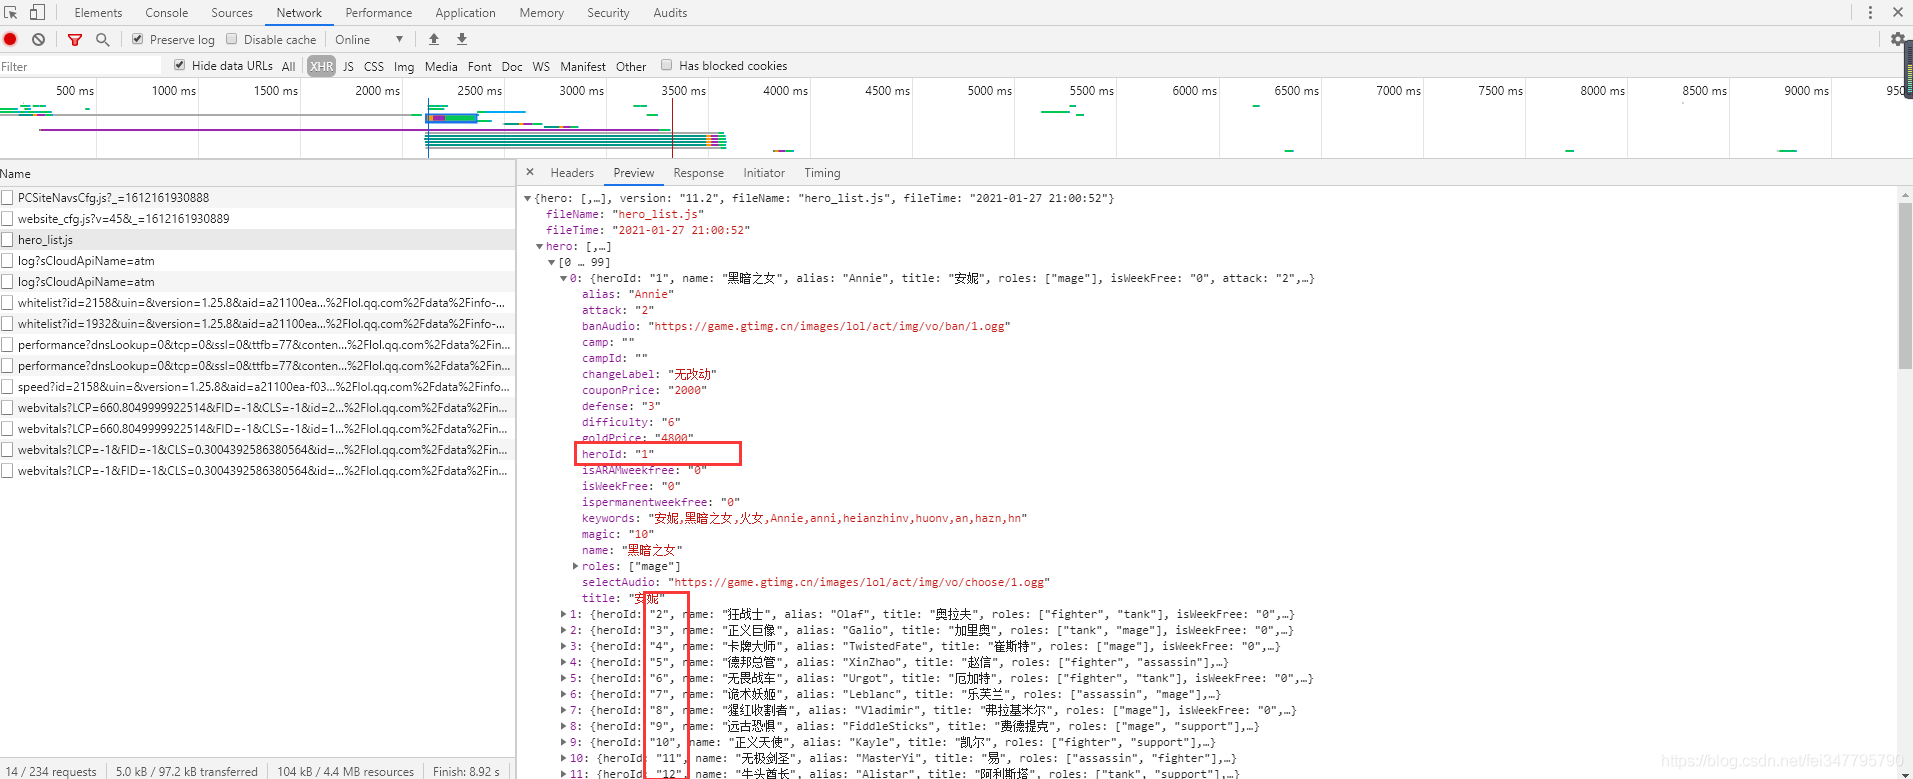Expand hero item 3 TwistedFate
This screenshot has width=1913, height=779.
pyautogui.click(x=564, y=646)
